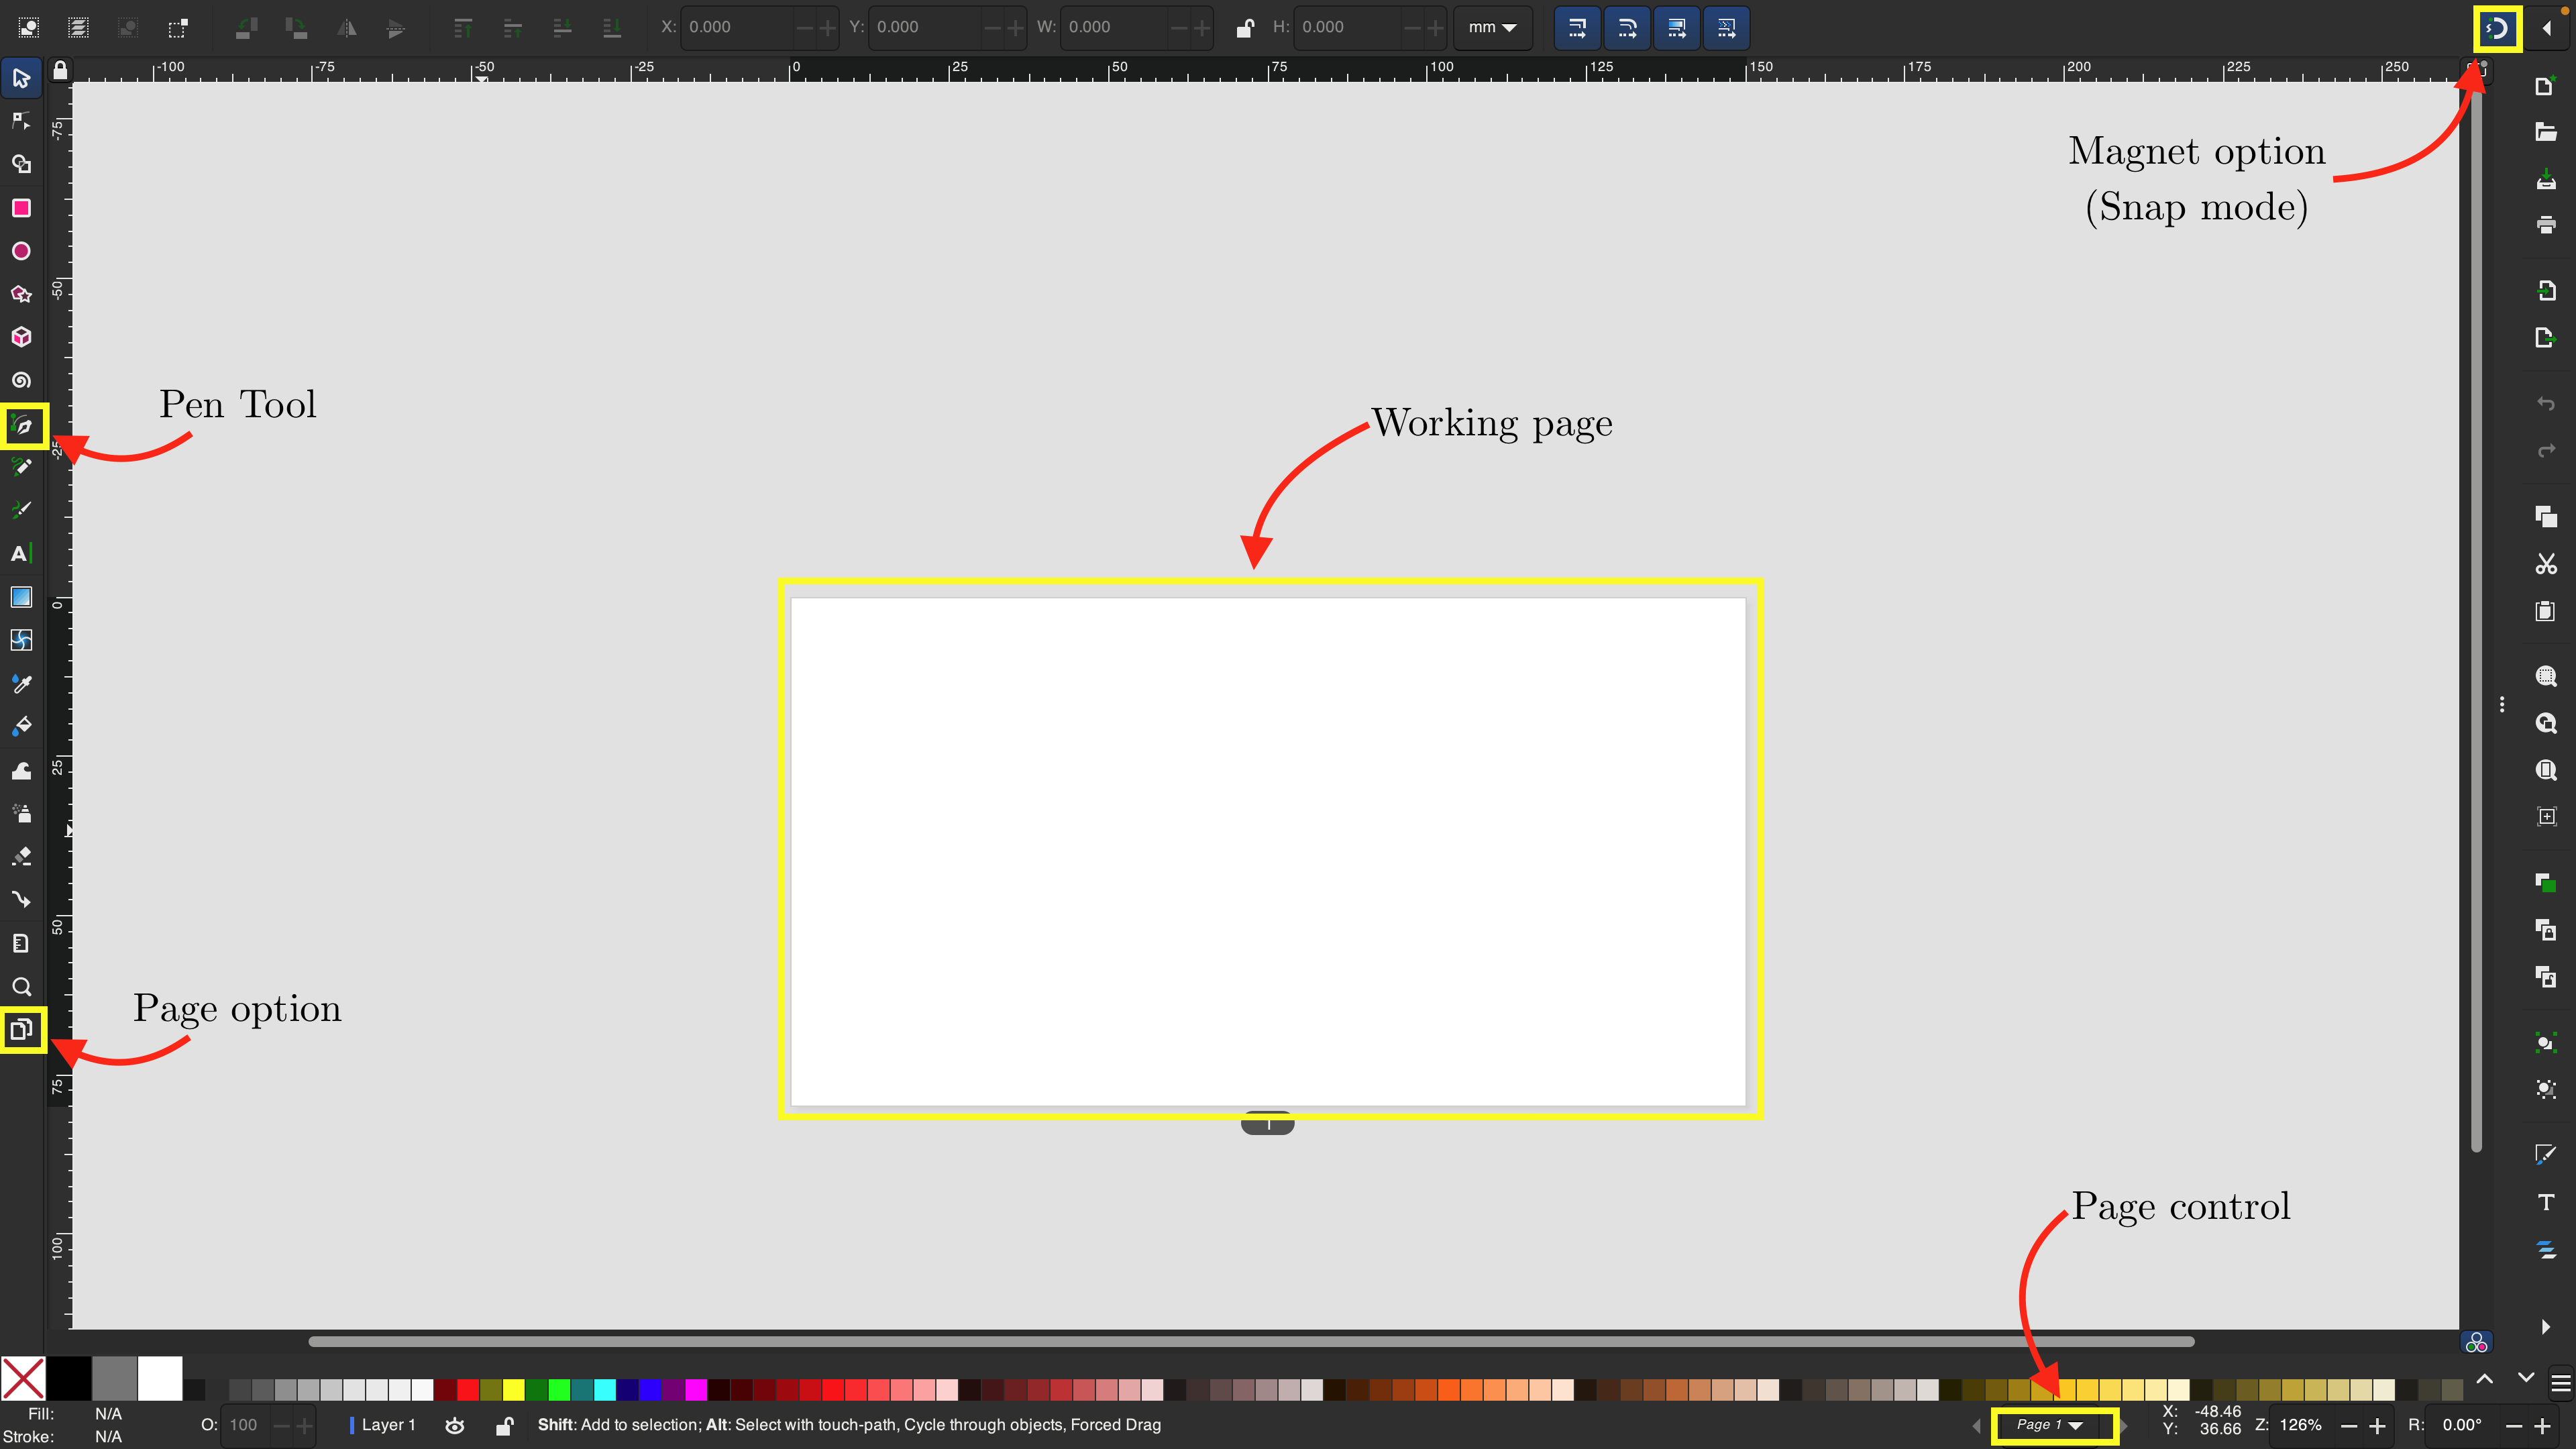Image resolution: width=2576 pixels, height=1449 pixels.
Task: Toggle the width/height ratio lock
Action: click(x=1245, y=28)
